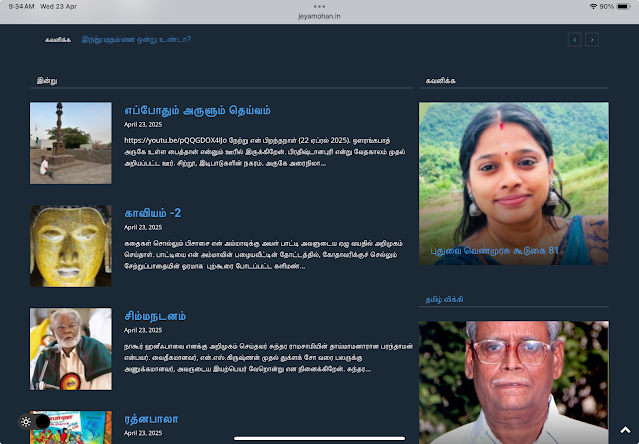639x444 pixels.
Task: Click the comic book cover thumbnail
Action: (x=71, y=427)
